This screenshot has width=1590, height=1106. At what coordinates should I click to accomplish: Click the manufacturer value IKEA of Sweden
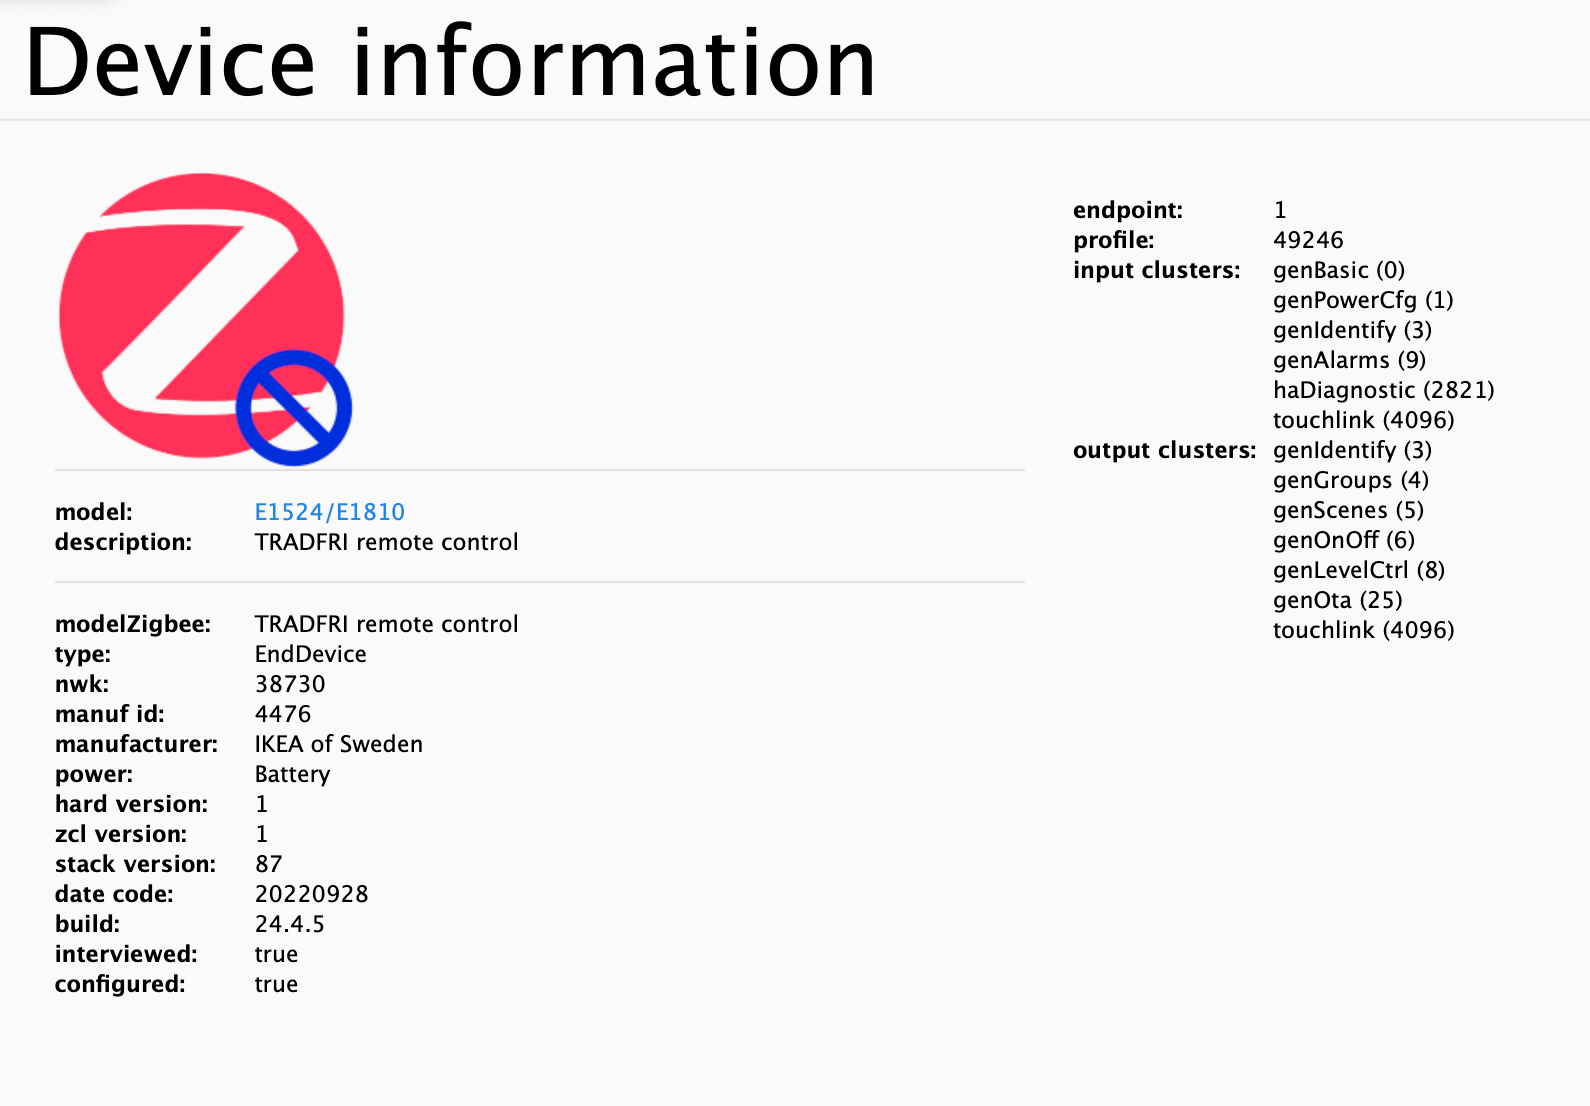tap(338, 744)
